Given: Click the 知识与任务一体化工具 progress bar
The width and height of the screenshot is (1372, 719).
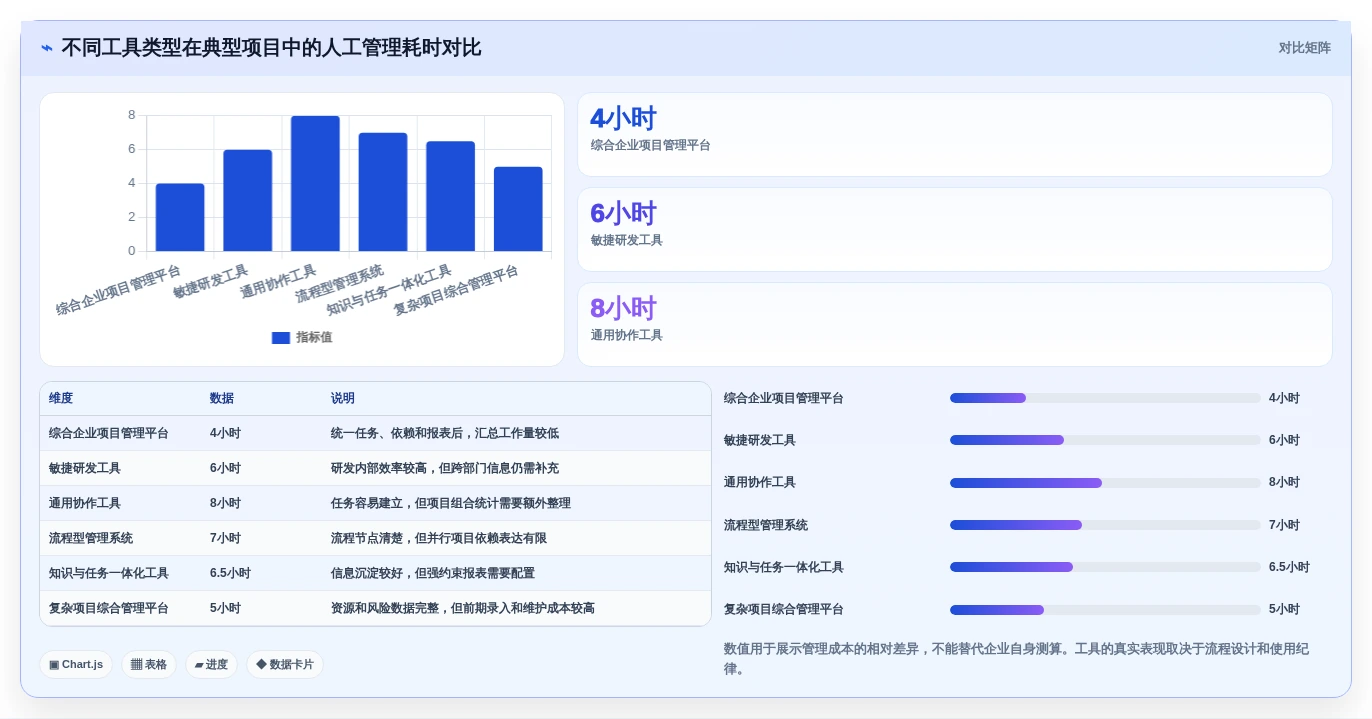Looking at the screenshot, I should [1105, 567].
